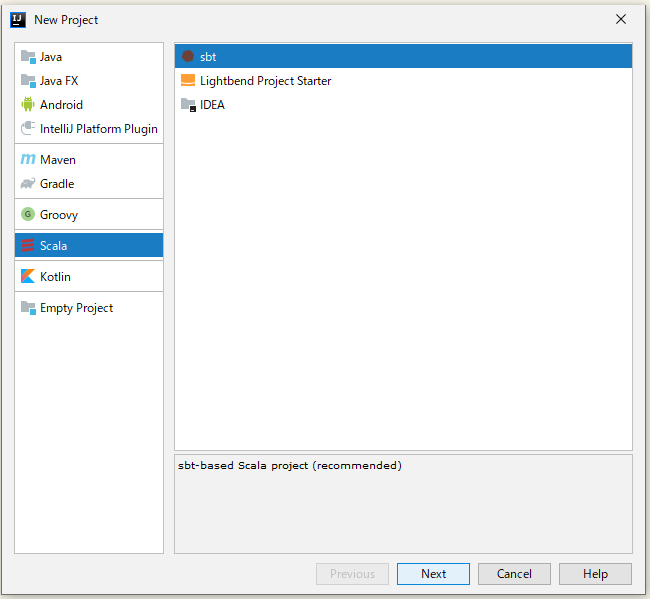Pick Kotlin from the project list

tap(89, 276)
